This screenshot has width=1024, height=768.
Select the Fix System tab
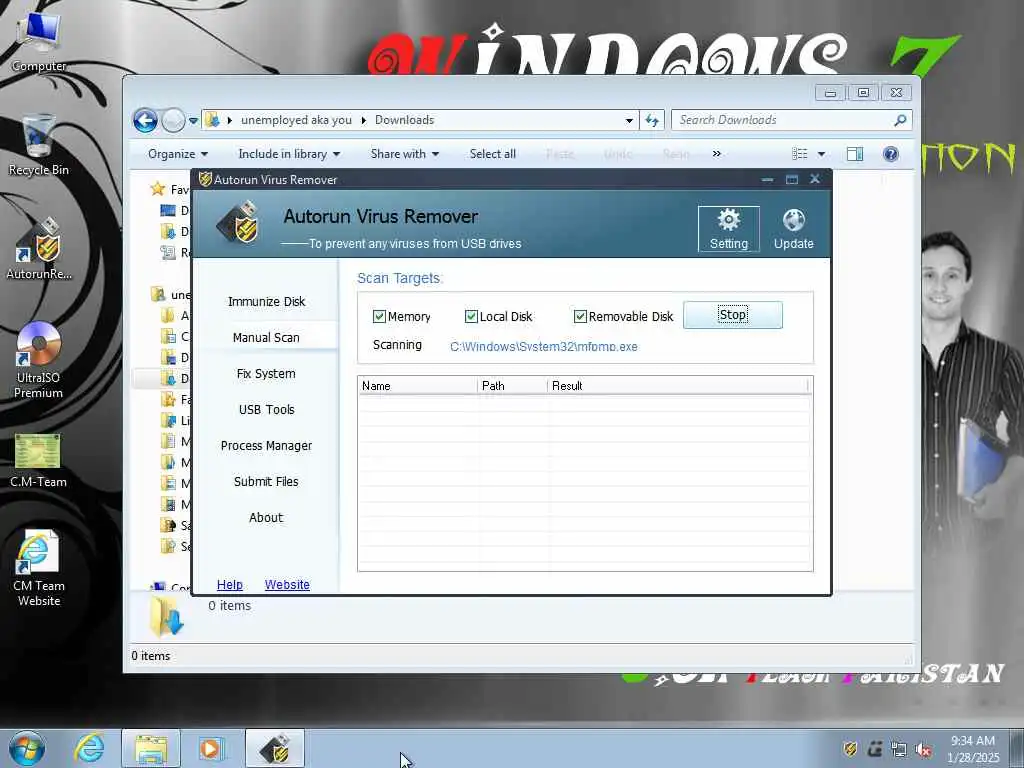(x=266, y=374)
